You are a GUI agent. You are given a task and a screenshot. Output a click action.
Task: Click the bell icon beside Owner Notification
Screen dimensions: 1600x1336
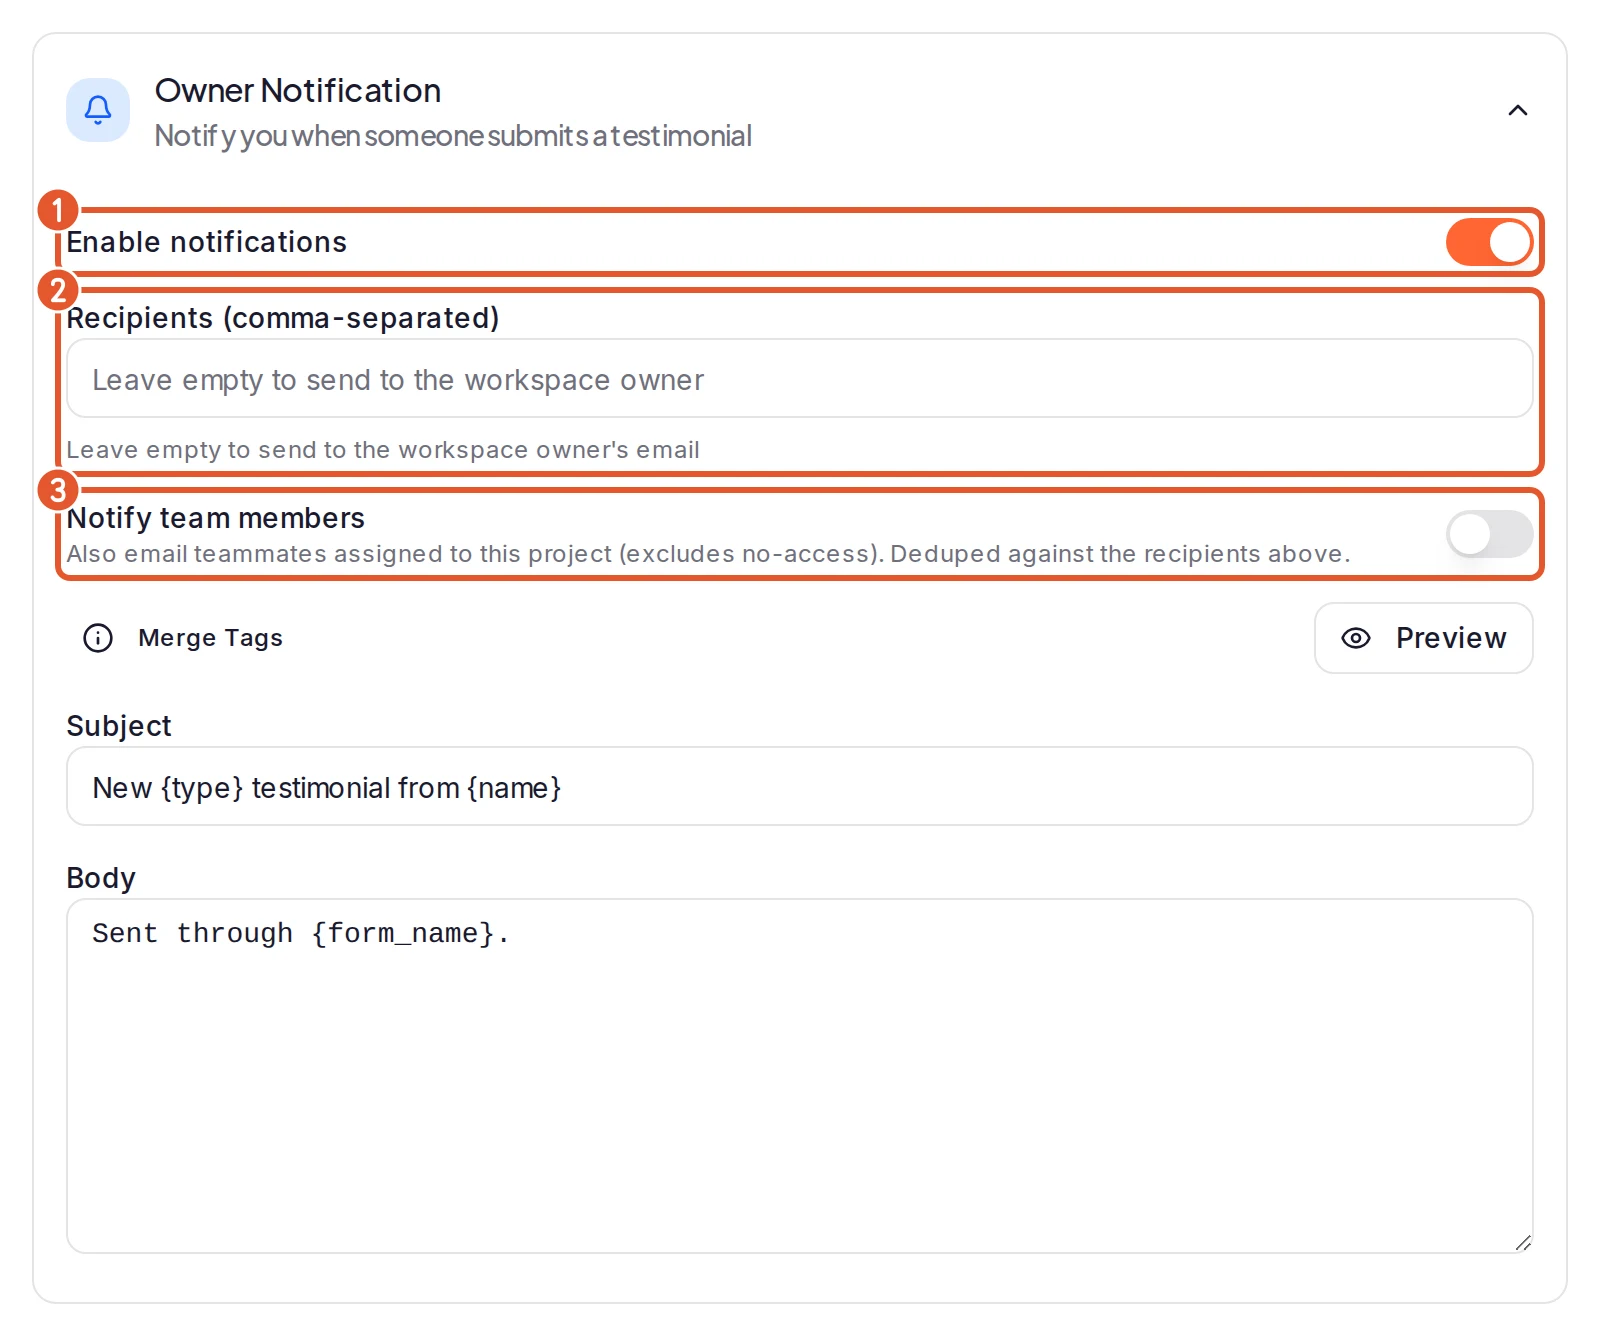coord(98,110)
